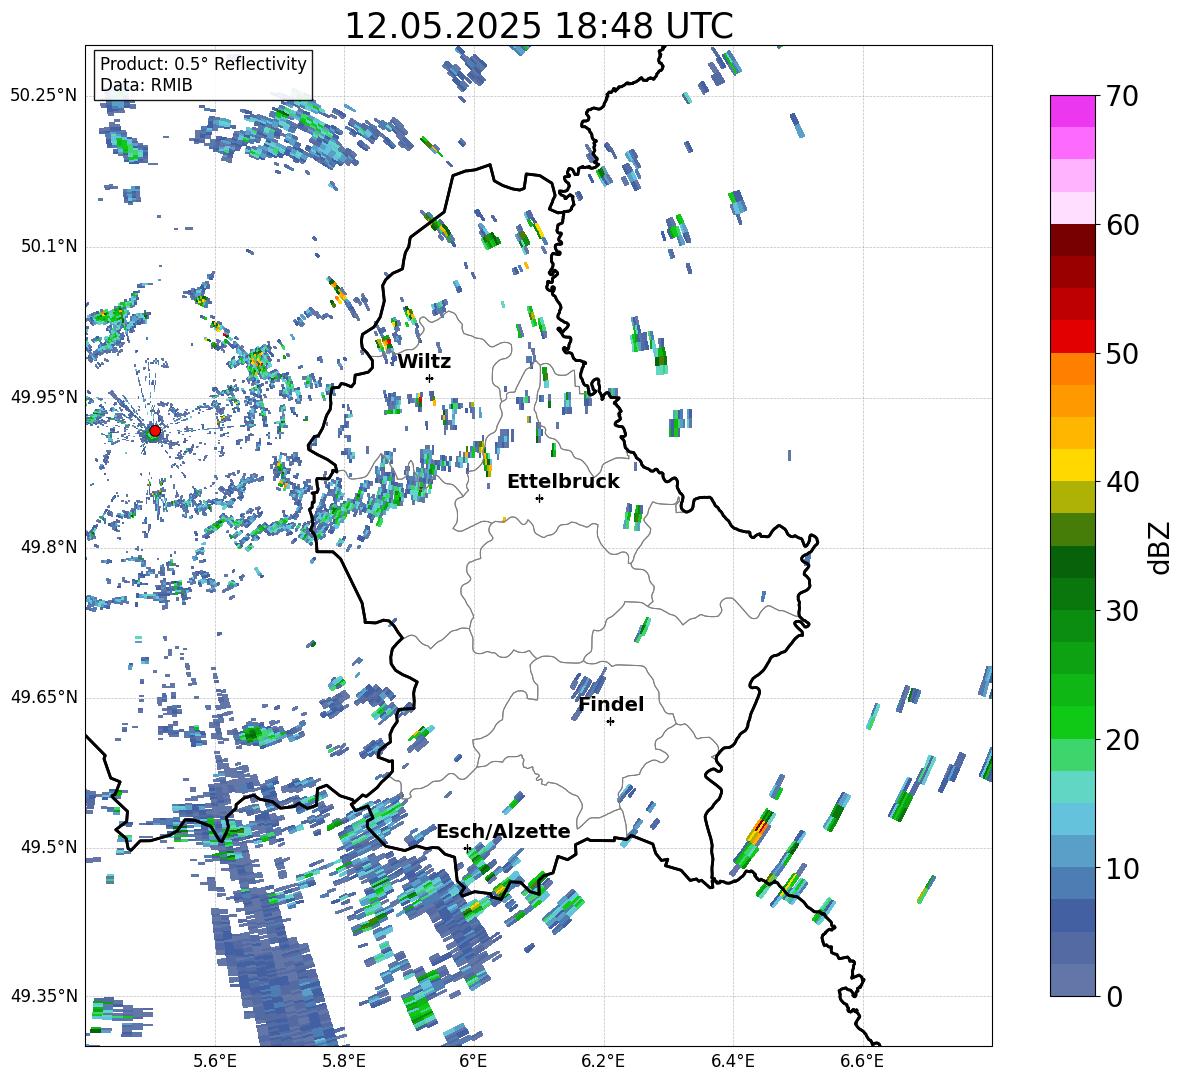This screenshot has height=1081, width=1184.
Task: Click the orange-red echo cell southeast of Luxembourg
Action: (758, 832)
